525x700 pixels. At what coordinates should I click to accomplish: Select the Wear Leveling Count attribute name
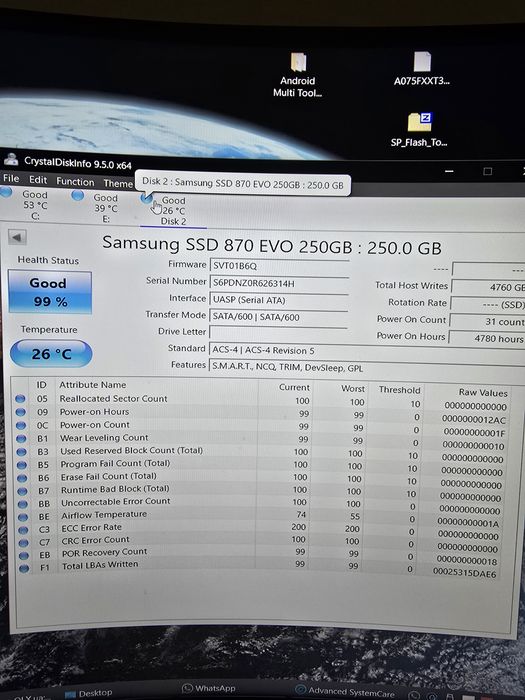pyautogui.click(x=104, y=438)
